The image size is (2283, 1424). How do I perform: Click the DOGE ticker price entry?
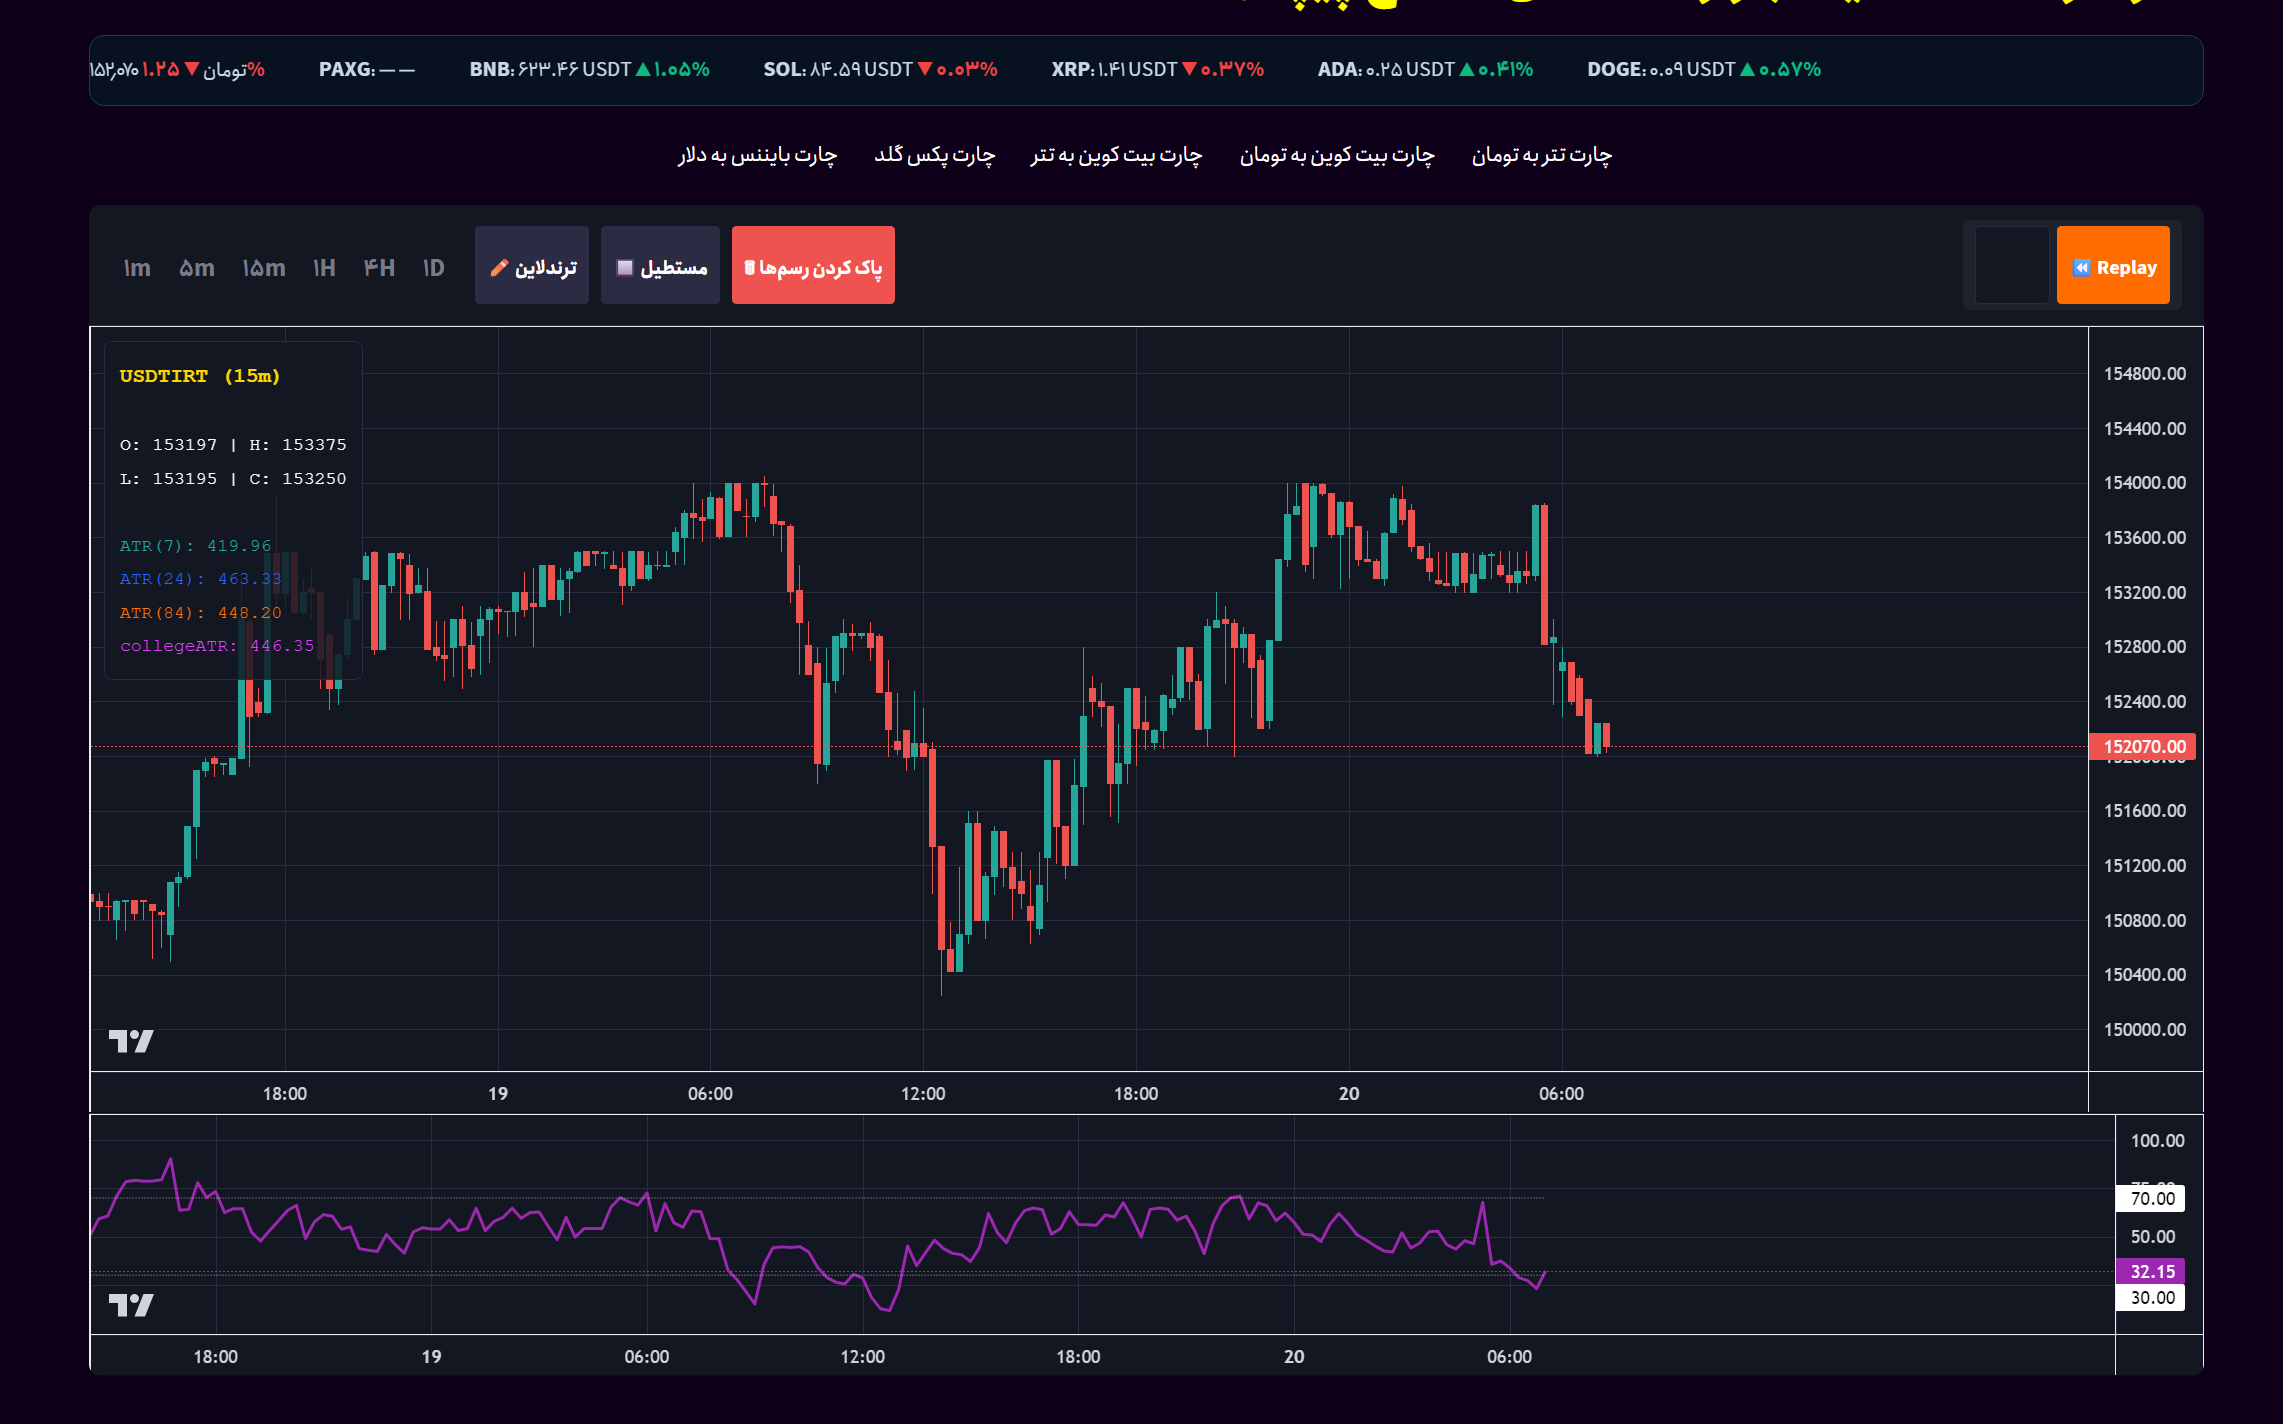(x=1704, y=70)
